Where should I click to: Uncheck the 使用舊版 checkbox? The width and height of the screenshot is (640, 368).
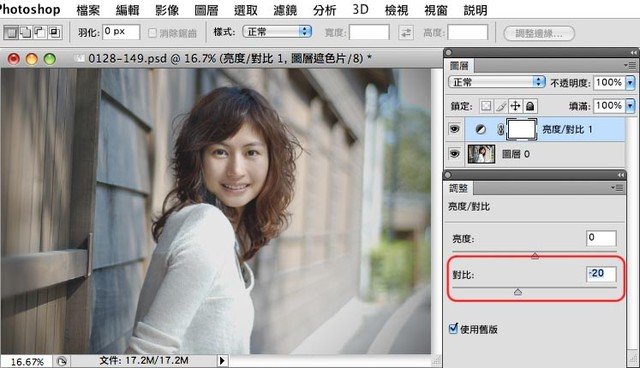tap(453, 328)
